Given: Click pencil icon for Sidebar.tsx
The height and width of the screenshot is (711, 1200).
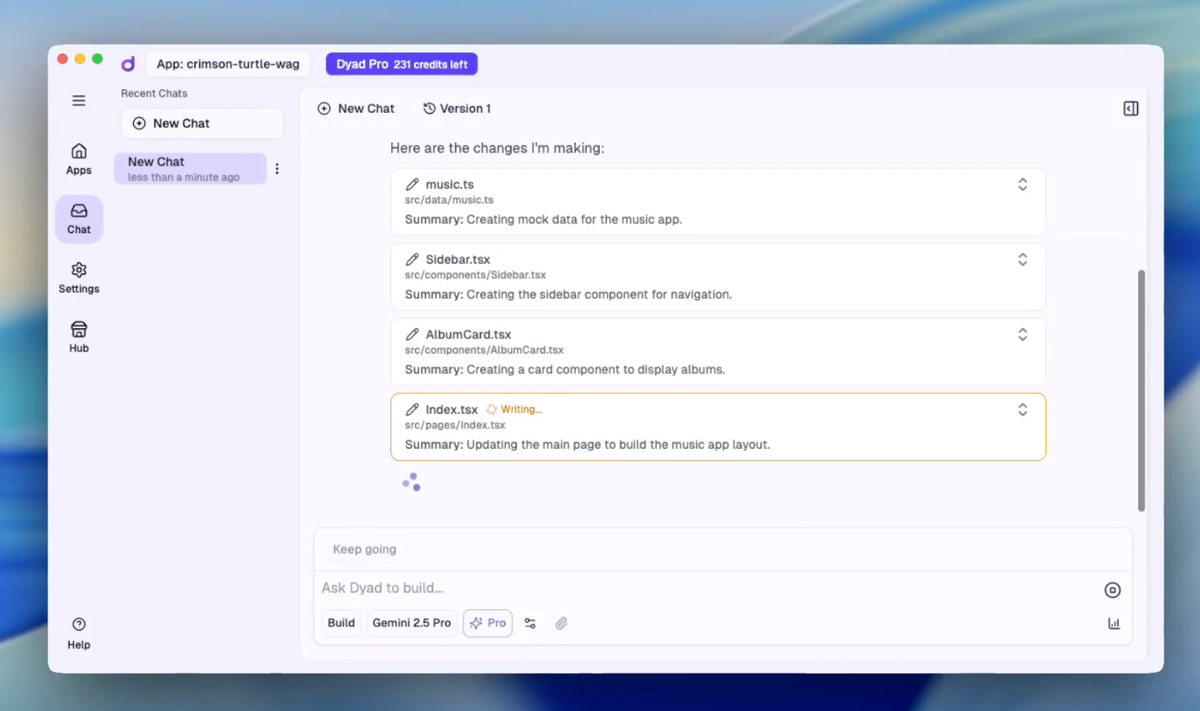Looking at the screenshot, I should click(x=412, y=259).
